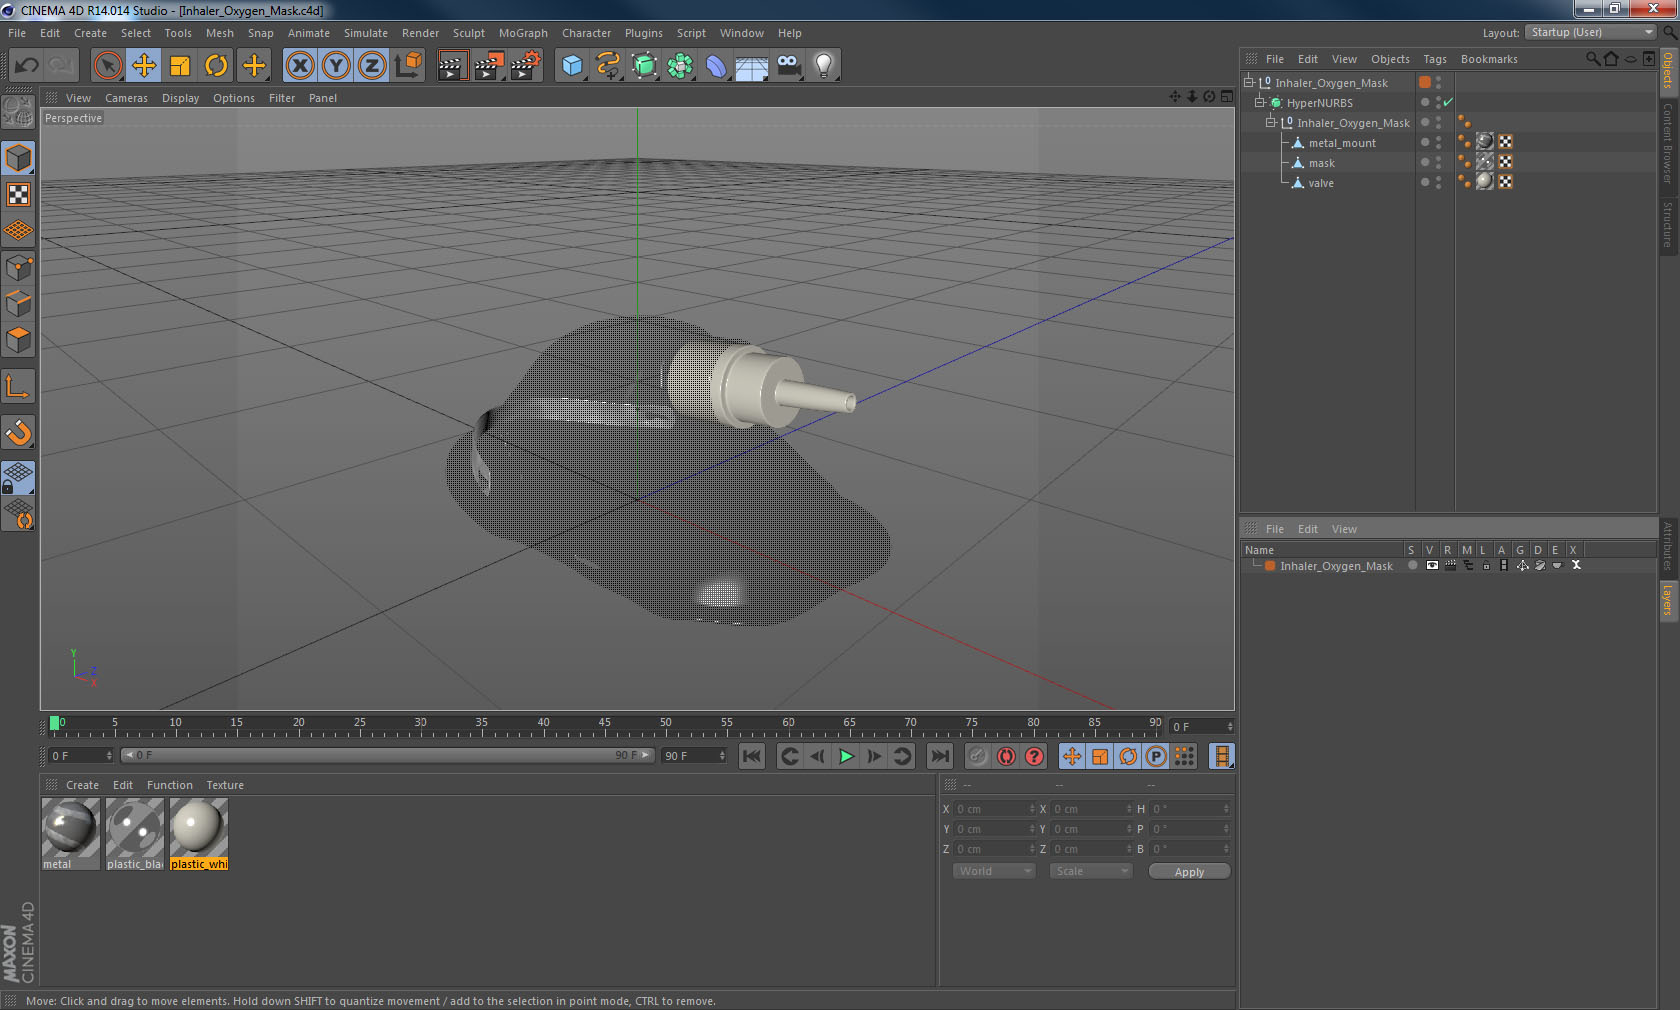Add a Camera object
Viewport: 1680px width, 1010px height.
pyautogui.click(x=788, y=66)
